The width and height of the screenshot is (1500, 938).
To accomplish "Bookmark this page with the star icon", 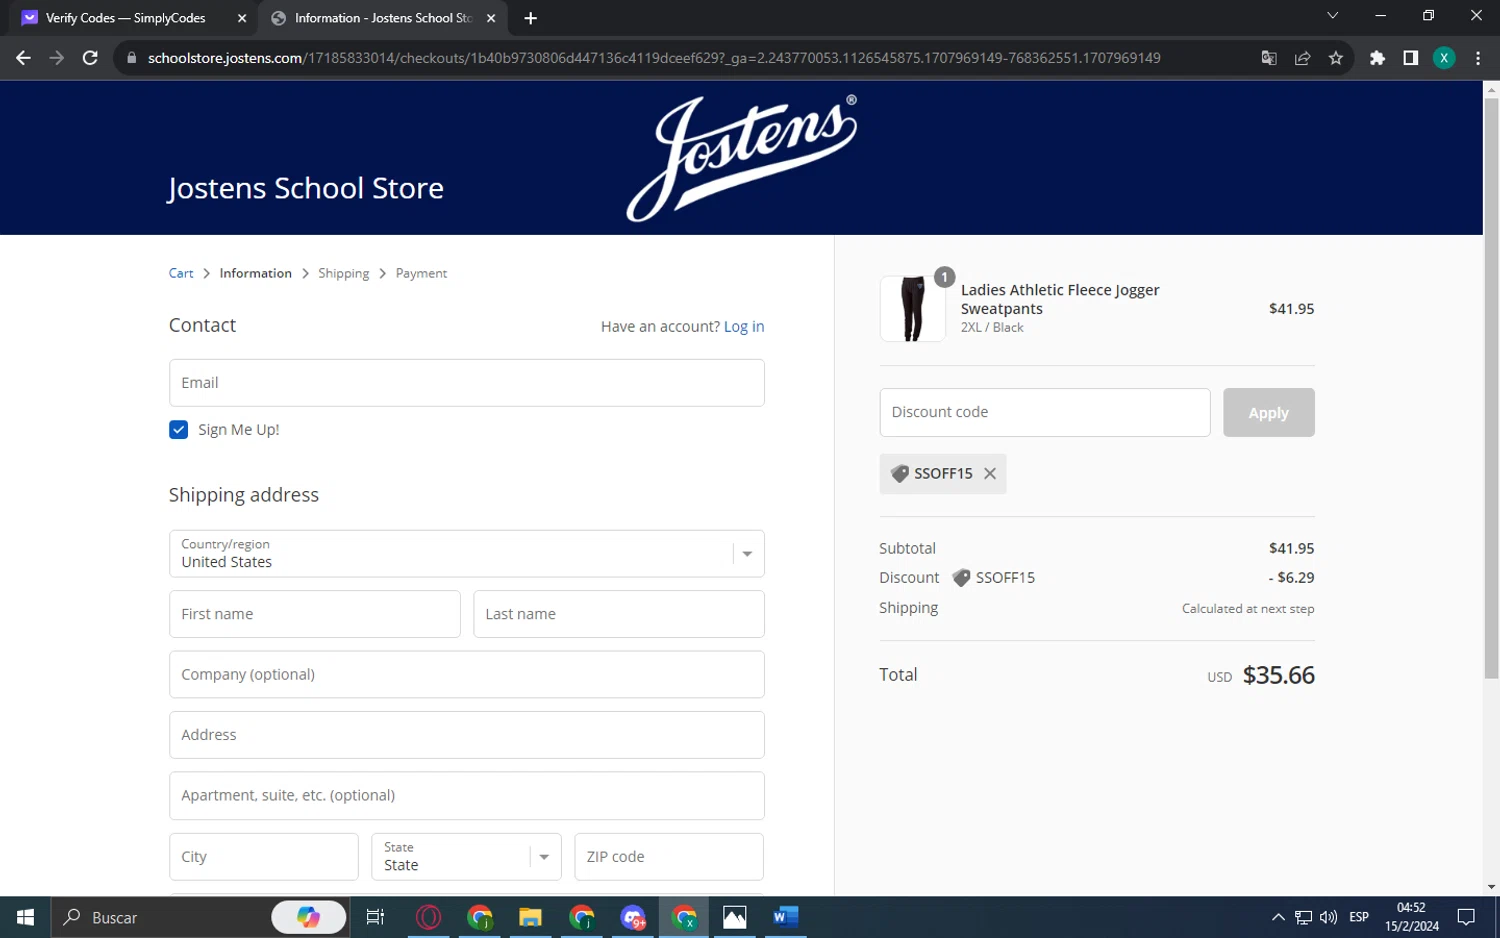I will [x=1335, y=58].
